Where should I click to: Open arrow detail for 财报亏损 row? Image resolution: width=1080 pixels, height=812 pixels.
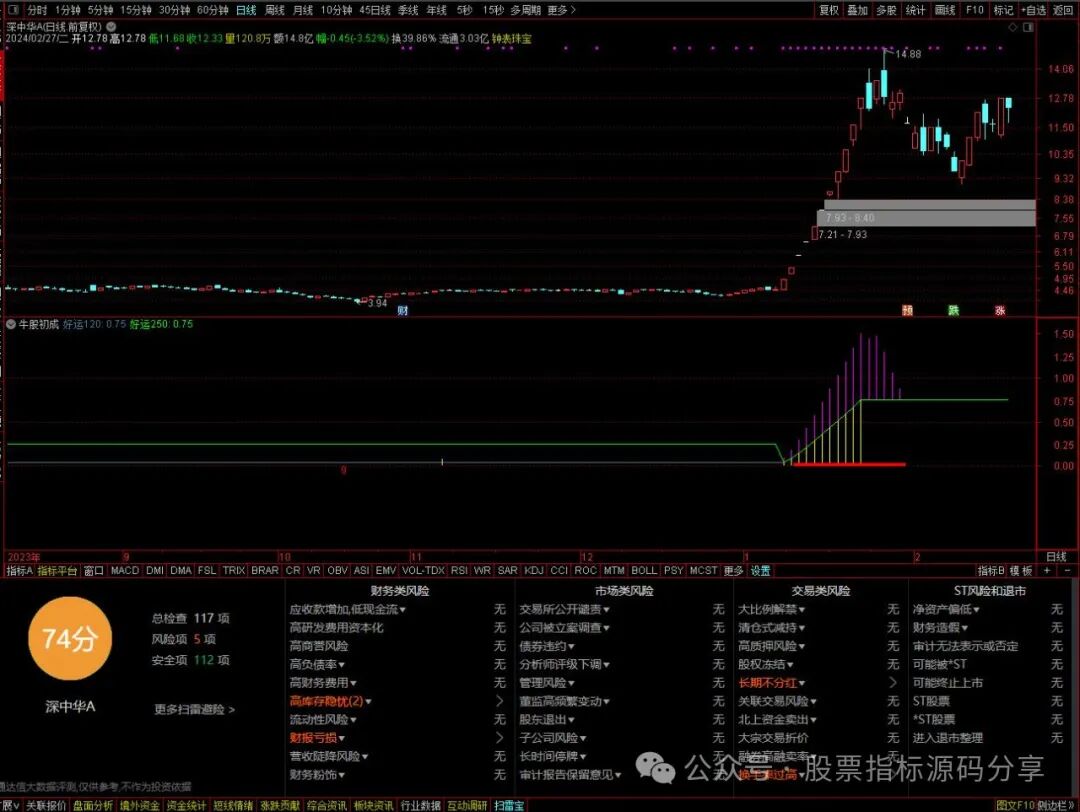(499, 738)
